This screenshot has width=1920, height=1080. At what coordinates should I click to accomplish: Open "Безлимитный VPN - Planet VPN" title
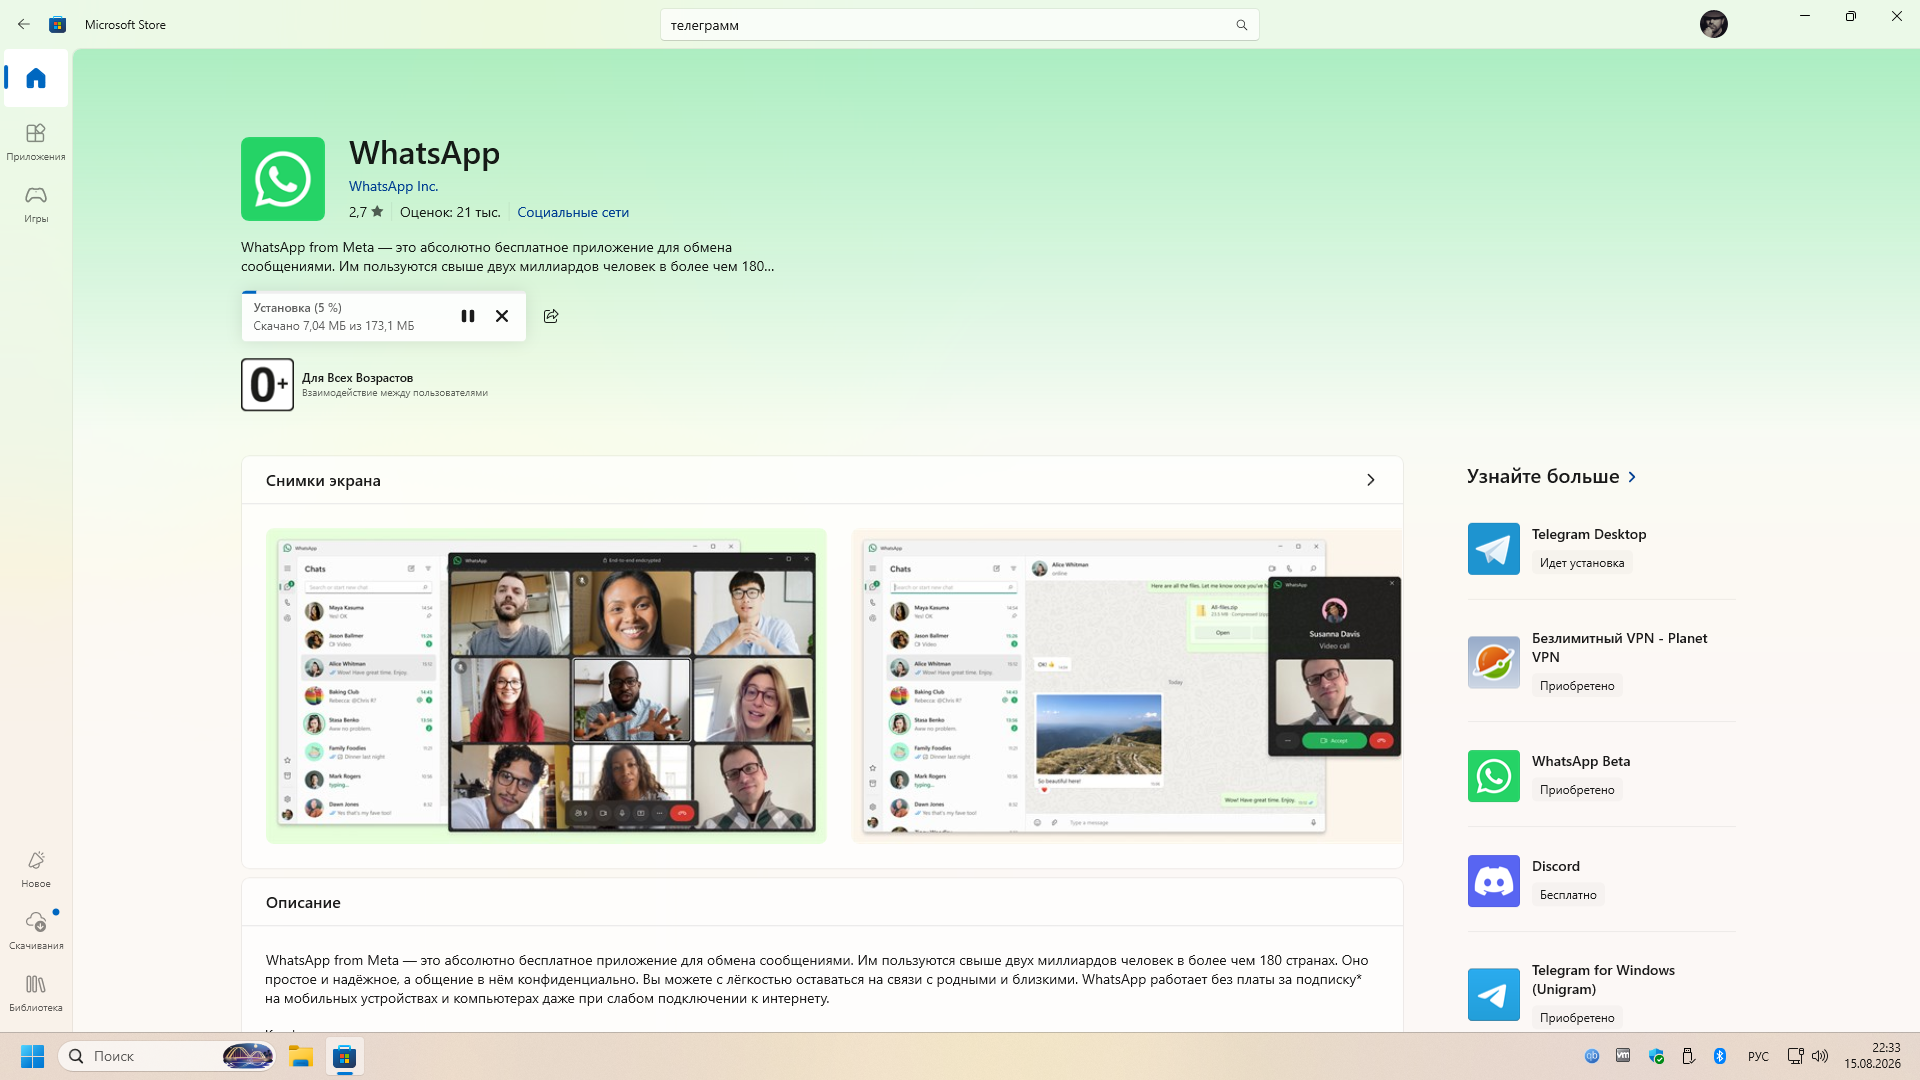[1619, 647]
